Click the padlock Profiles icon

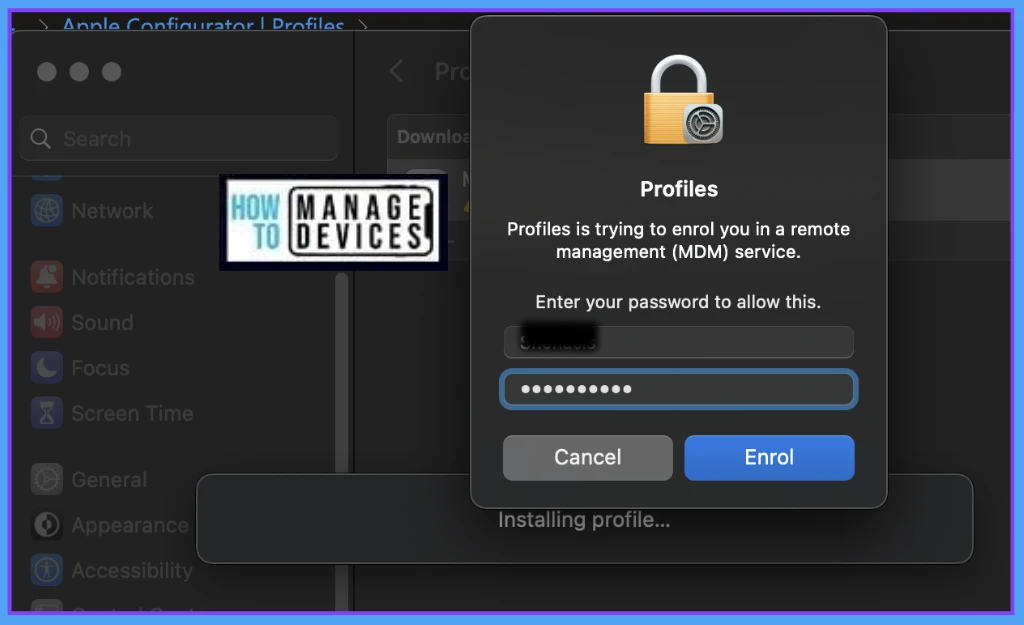(682, 99)
